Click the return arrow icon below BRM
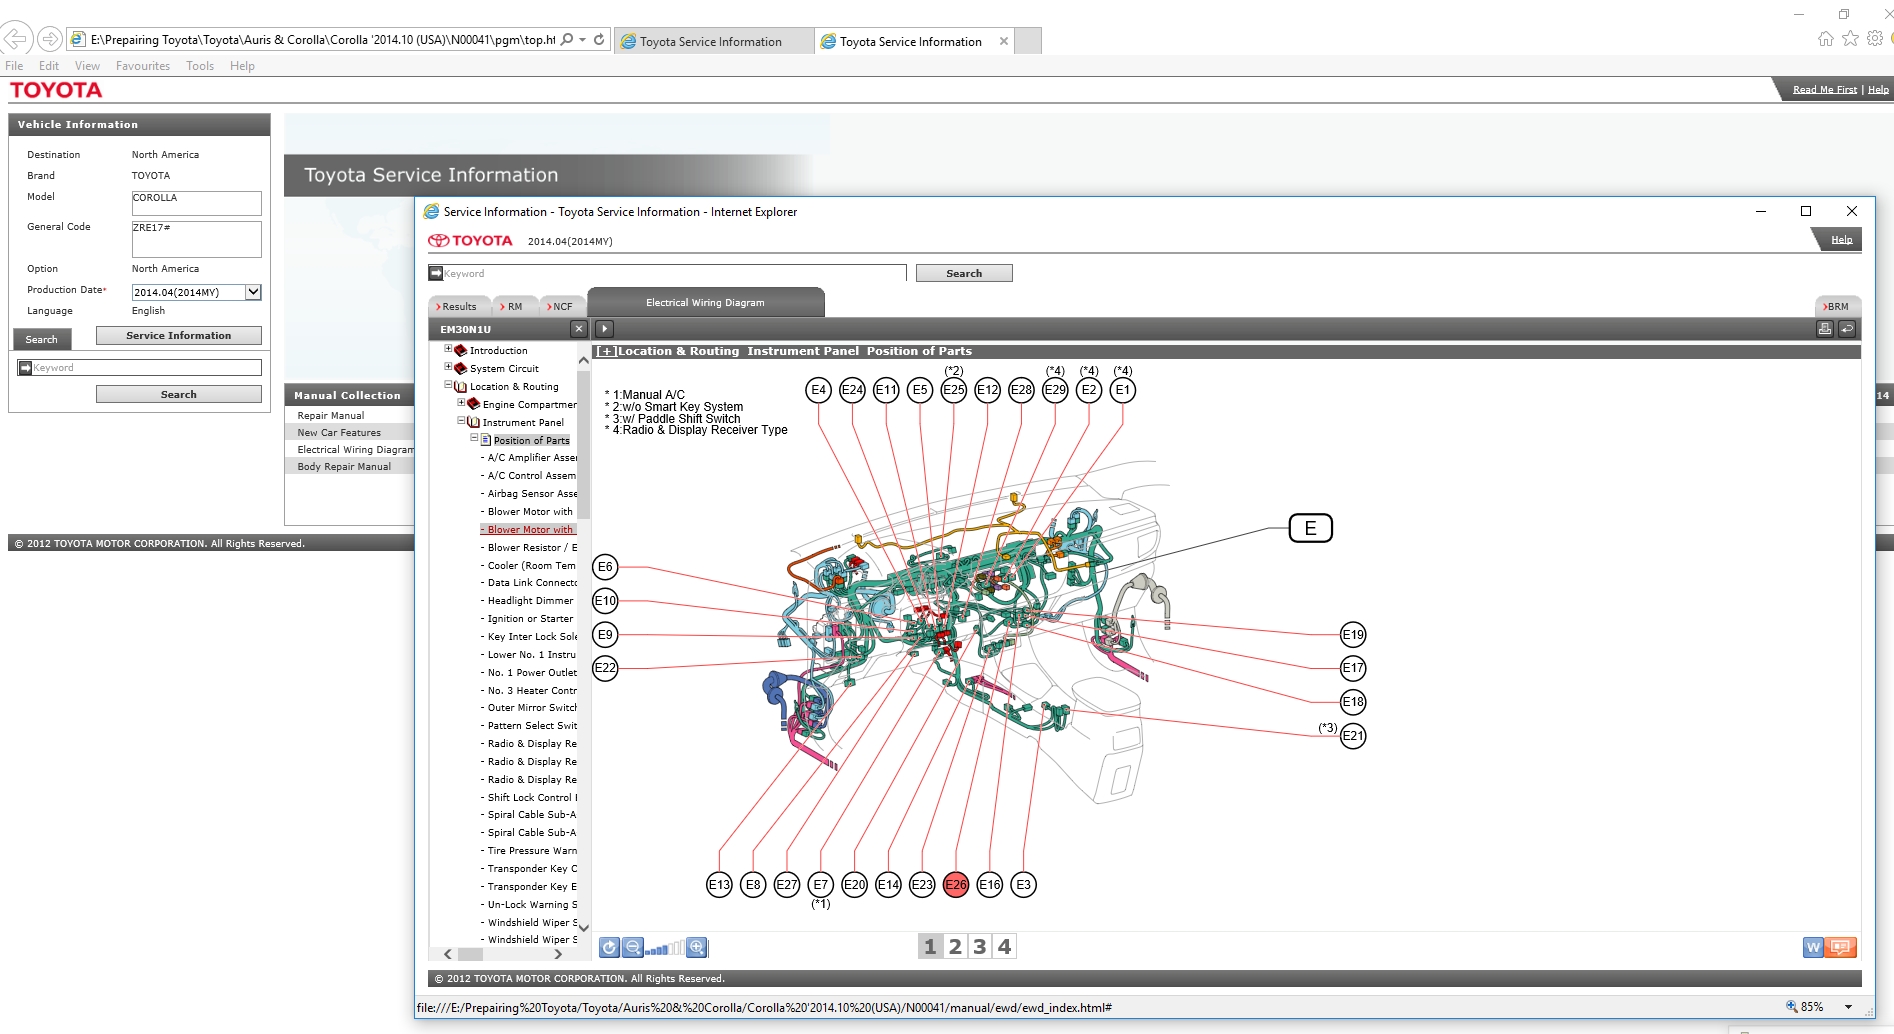This screenshot has height=1034, width=1894. point(1847,329)
